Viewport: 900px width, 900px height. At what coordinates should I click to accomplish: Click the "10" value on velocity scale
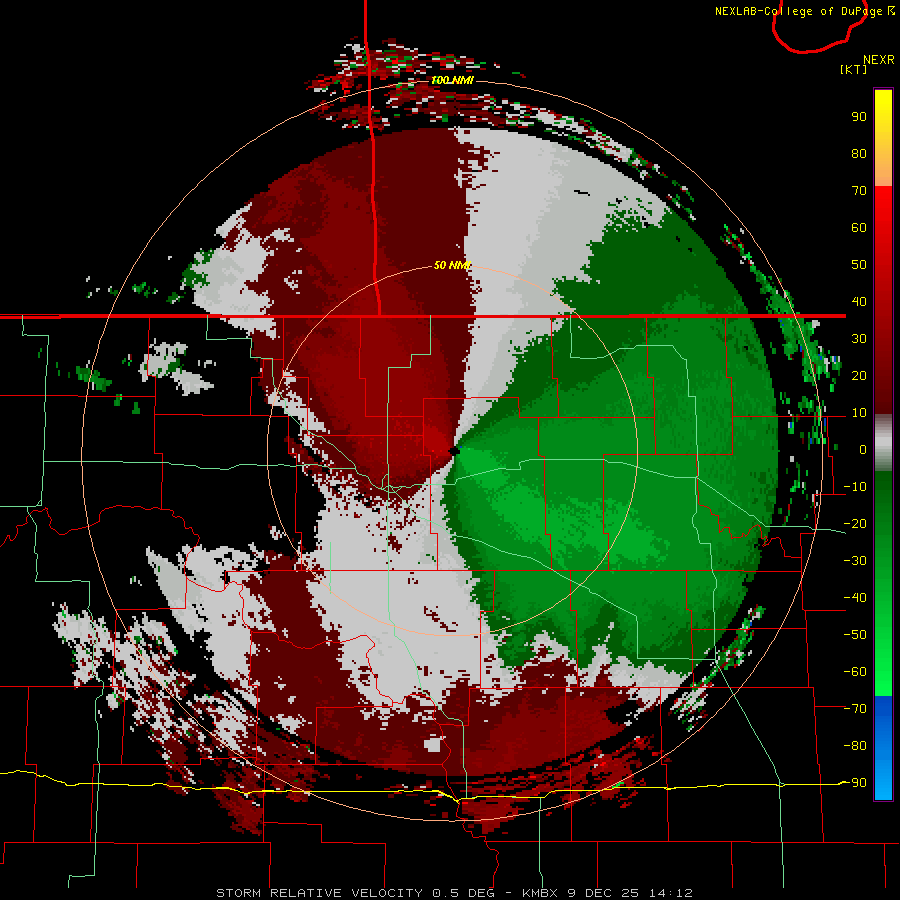pos(859,413)
